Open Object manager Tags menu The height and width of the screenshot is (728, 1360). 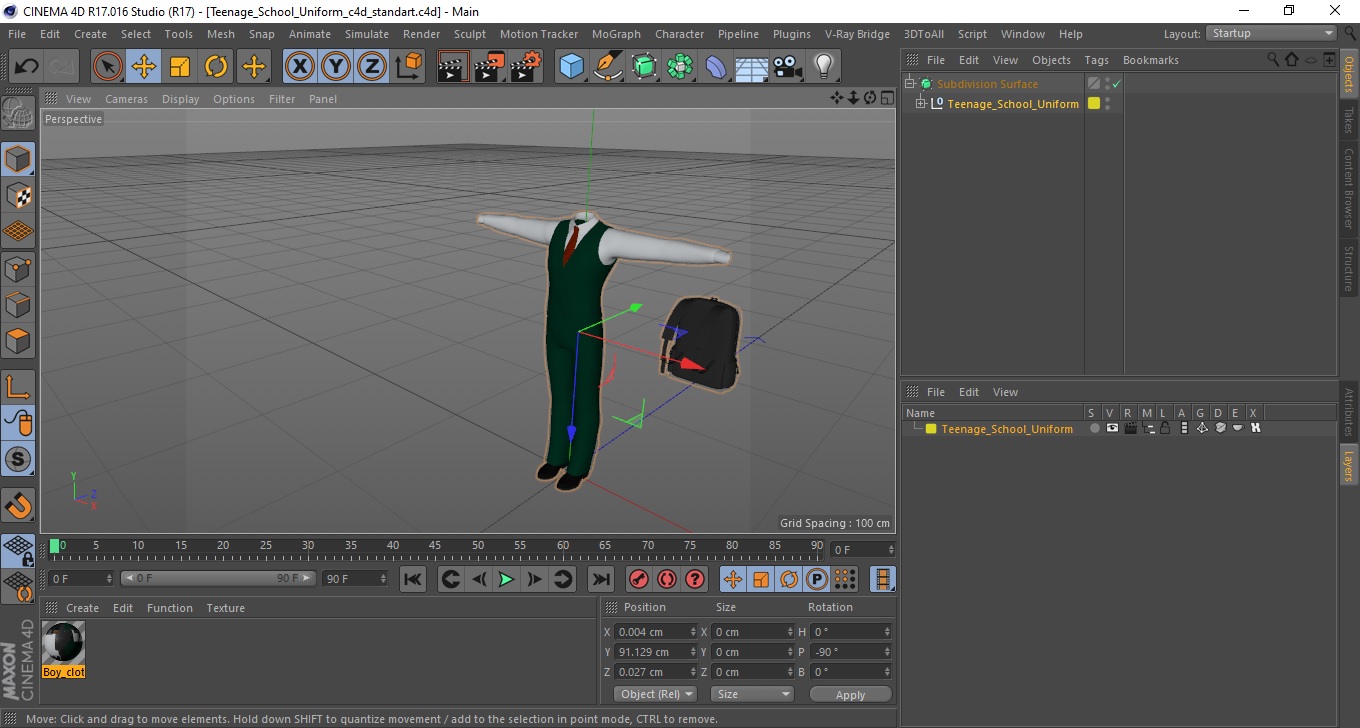1096,60
